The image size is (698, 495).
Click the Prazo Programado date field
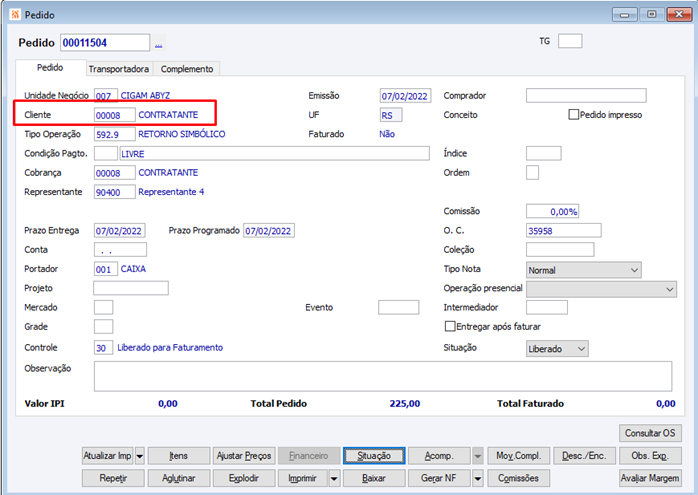tap(268, 231)
